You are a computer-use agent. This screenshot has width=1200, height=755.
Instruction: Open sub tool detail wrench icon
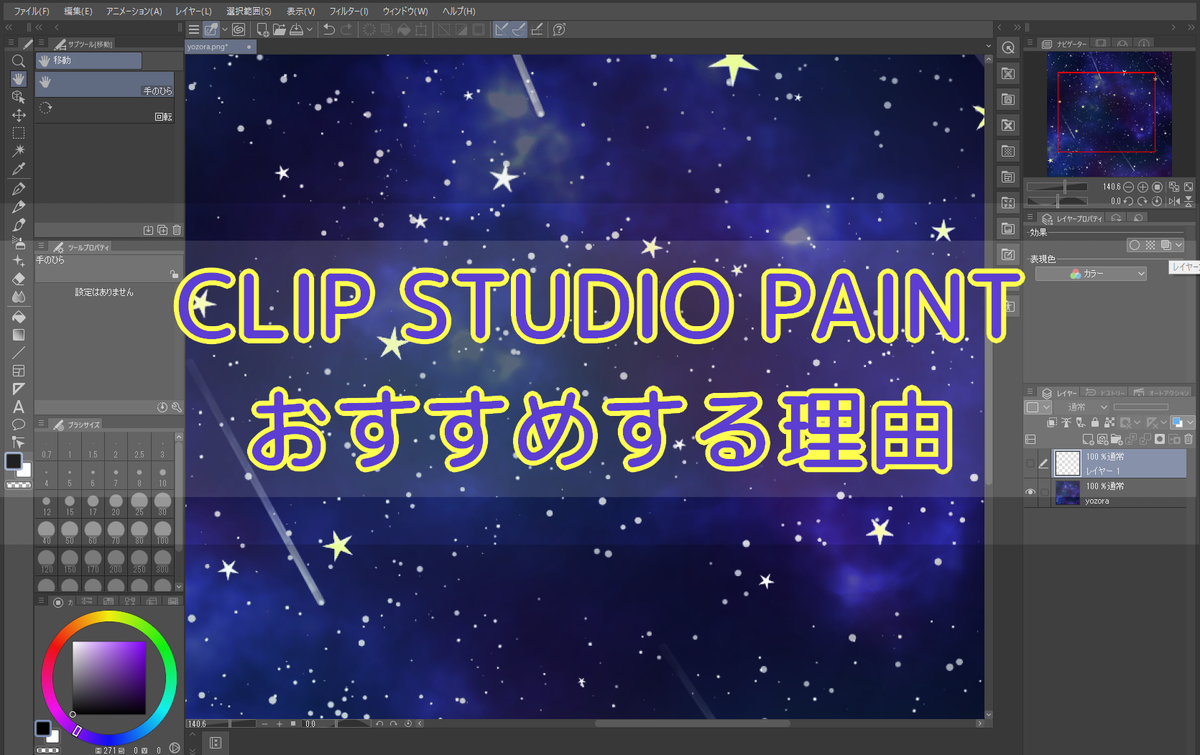pos(177,407)
